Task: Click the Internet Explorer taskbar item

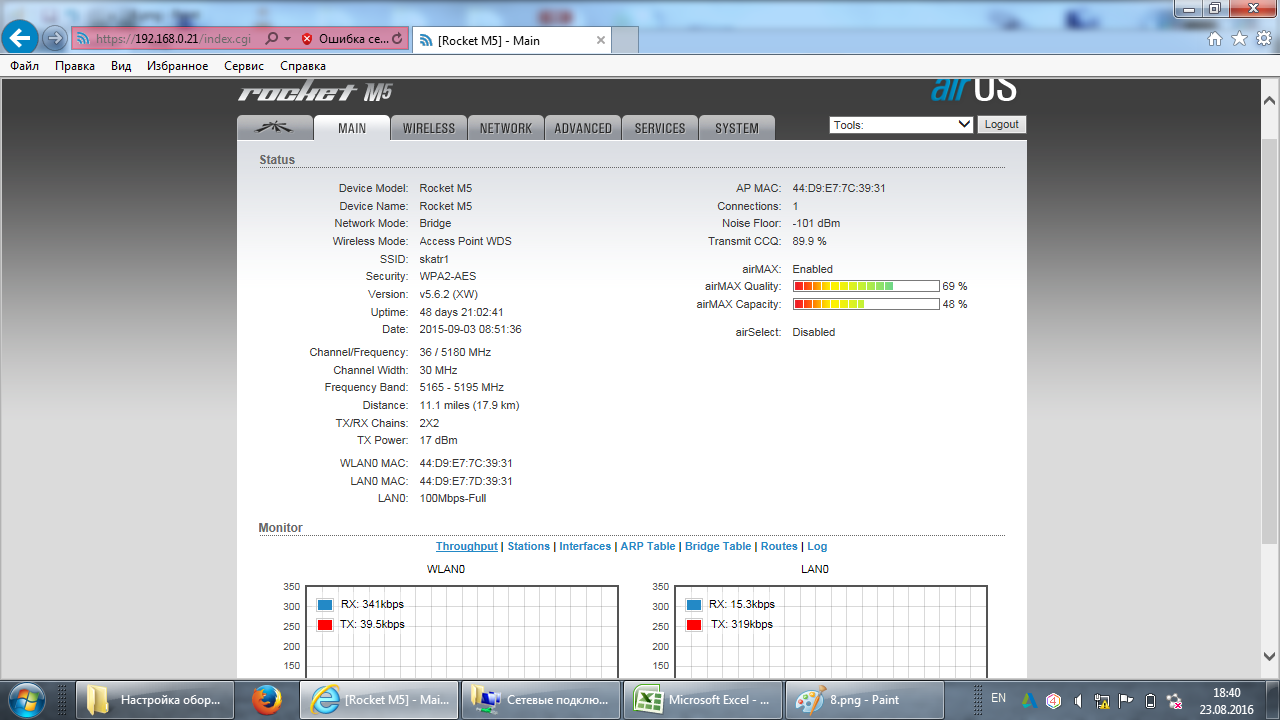Action: click(379, 700)
